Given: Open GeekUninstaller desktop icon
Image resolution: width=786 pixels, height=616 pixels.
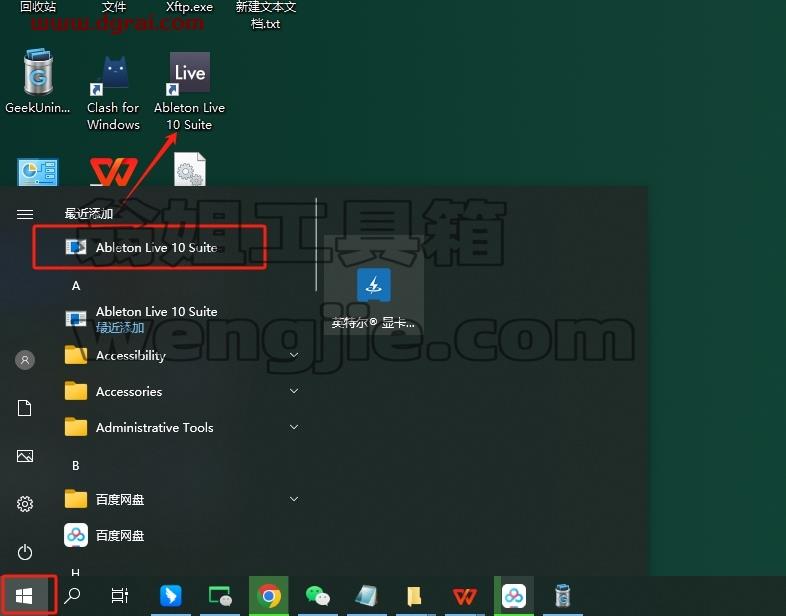Looking at the screenshot, I should tap(38, 81).
